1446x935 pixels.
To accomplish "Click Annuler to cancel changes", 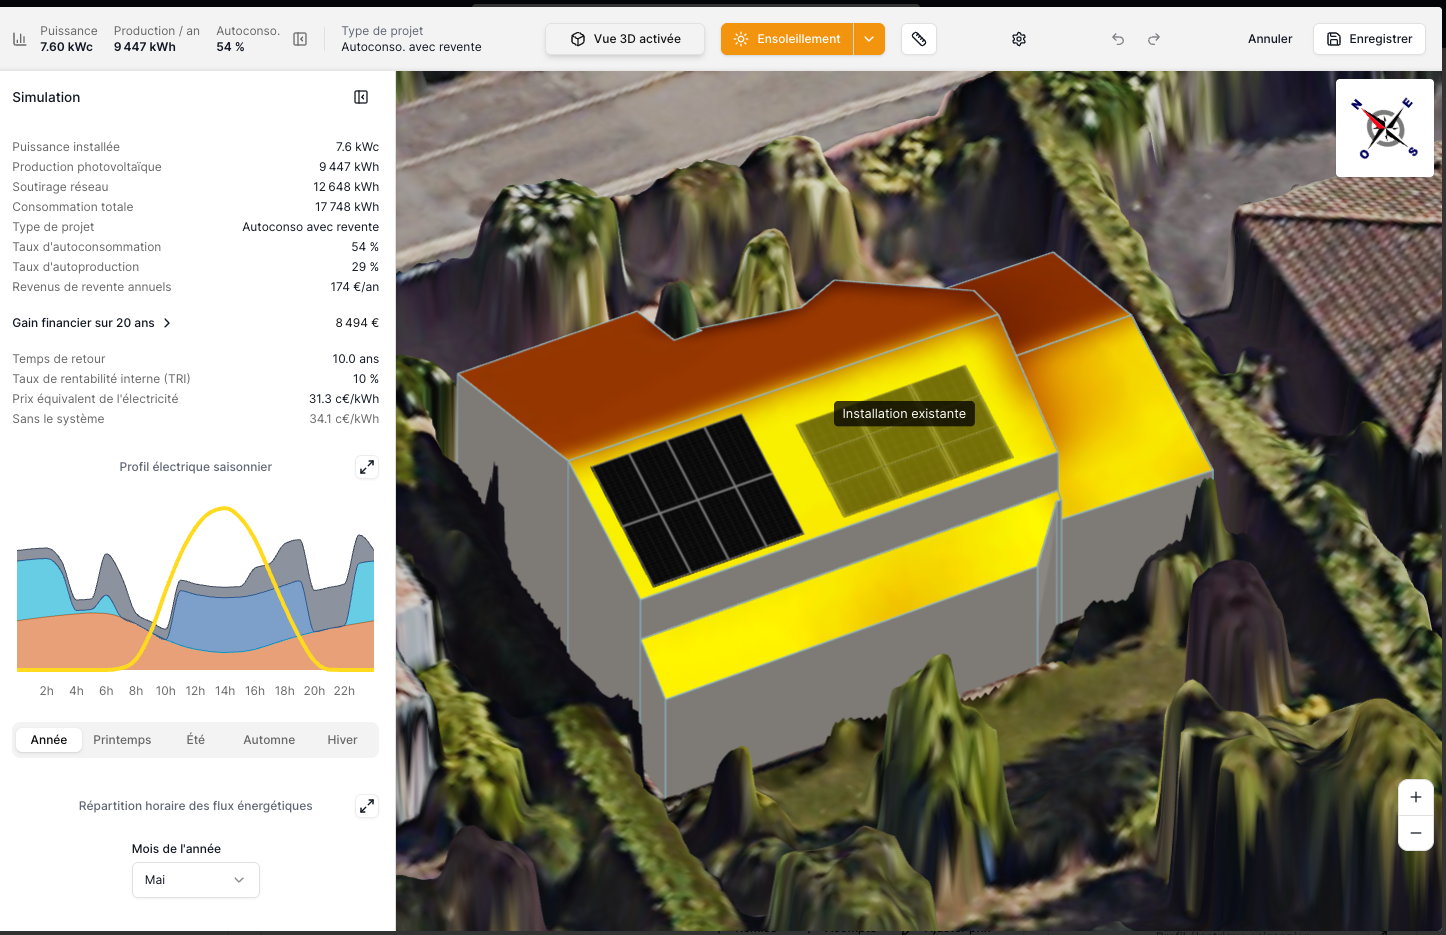I will (x=1270, y=39).
